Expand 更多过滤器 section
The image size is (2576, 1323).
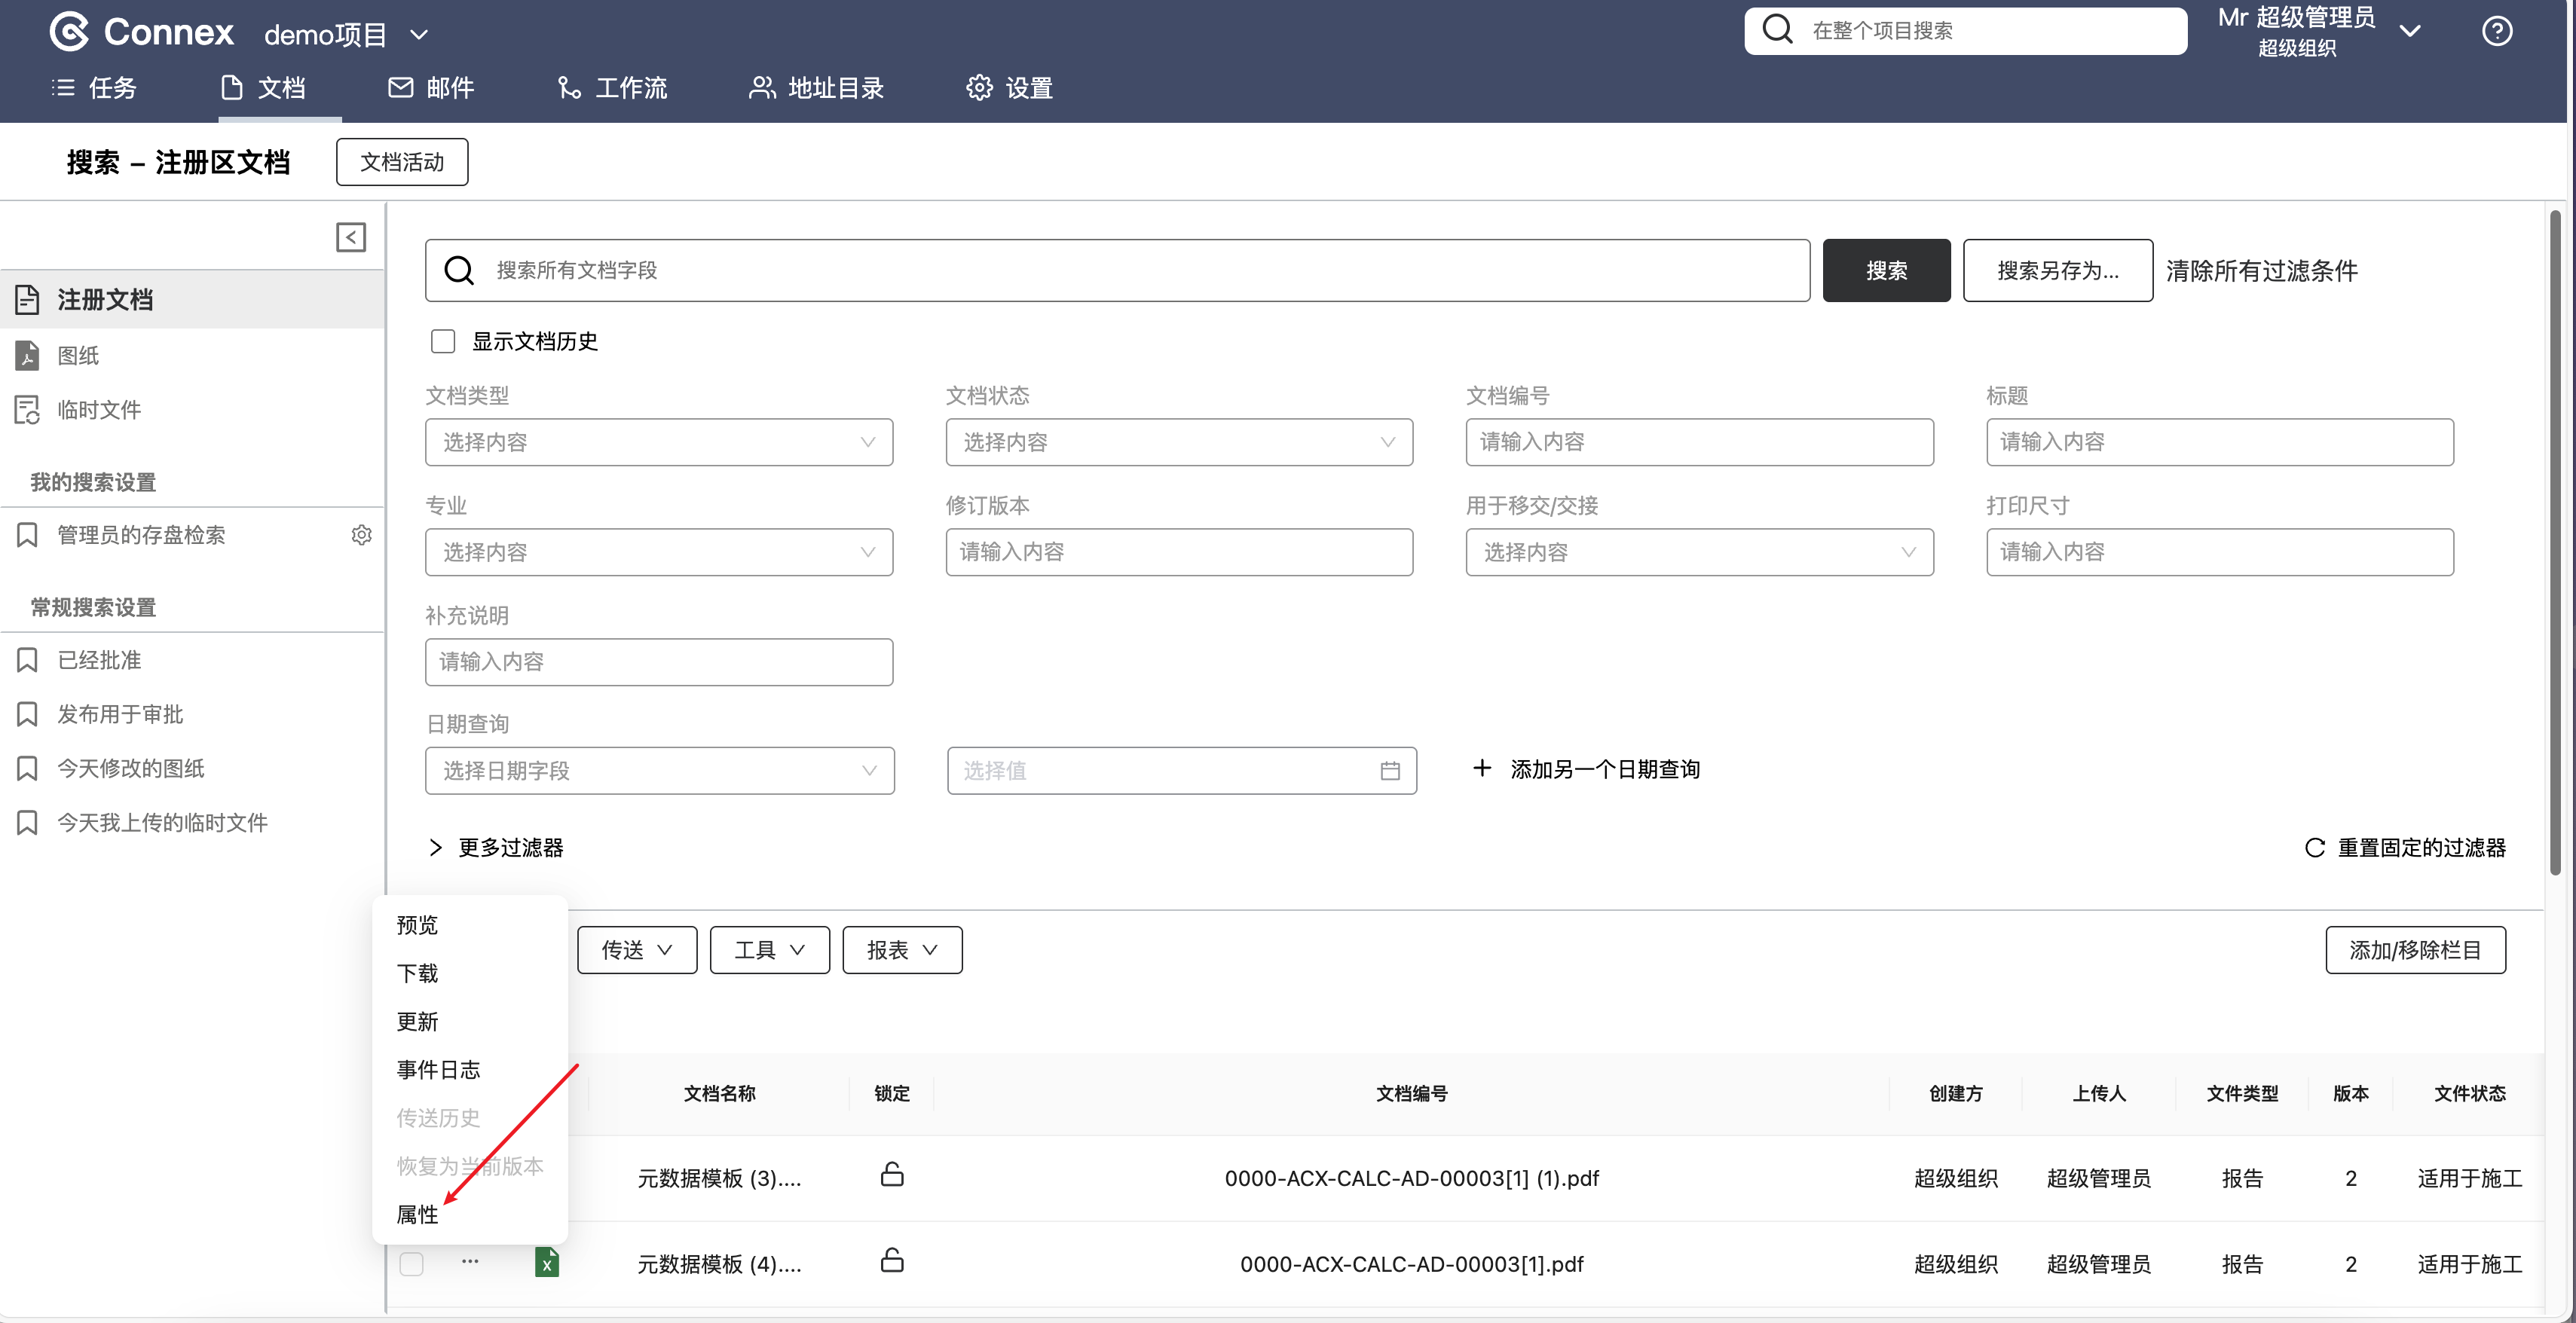tap(497, 848)
